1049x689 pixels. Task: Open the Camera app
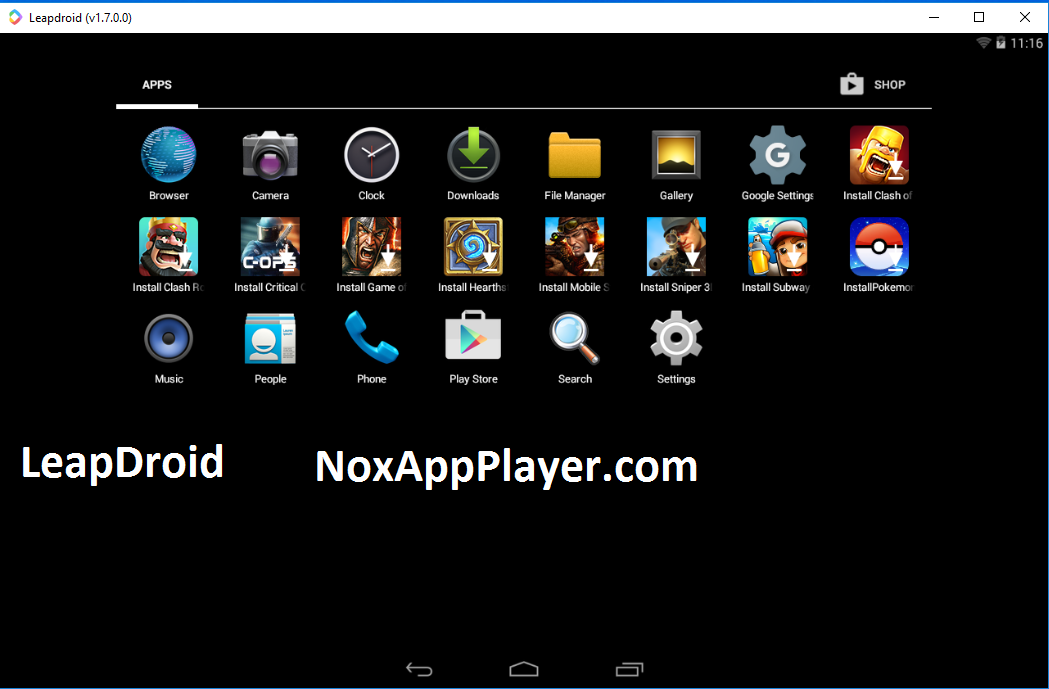[270, 154]
